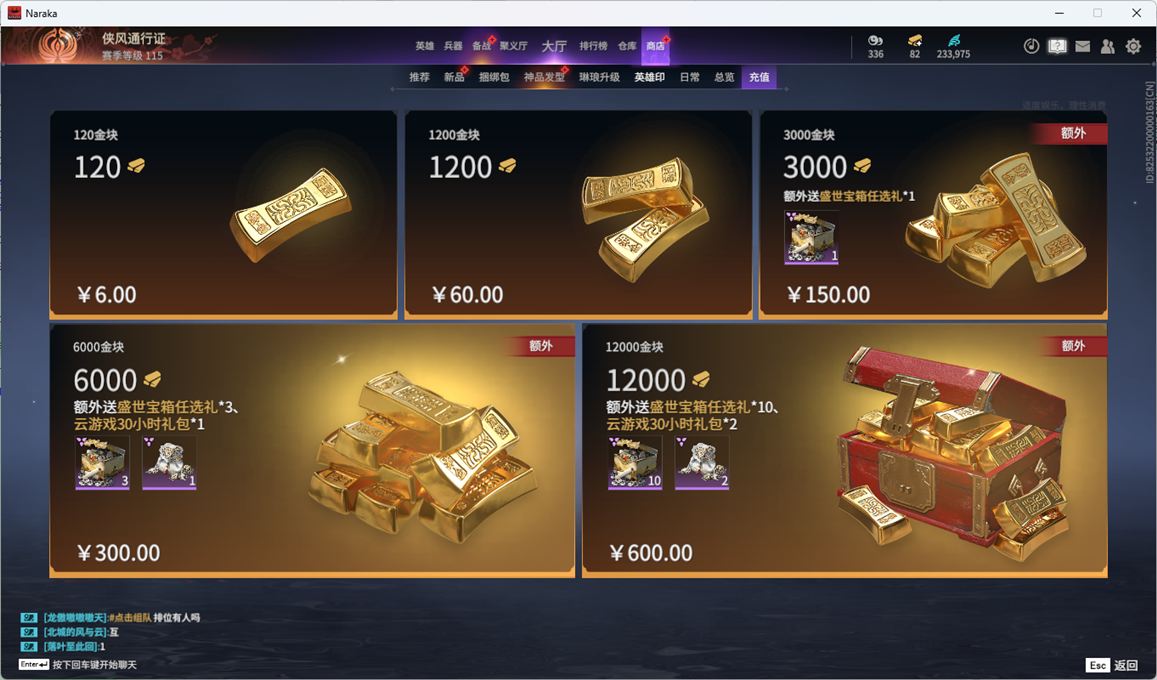The width and height of the screenshot is (1157, 680).
Task: Click the Esc 返回 back button
Action: [x=1112, y=665]
